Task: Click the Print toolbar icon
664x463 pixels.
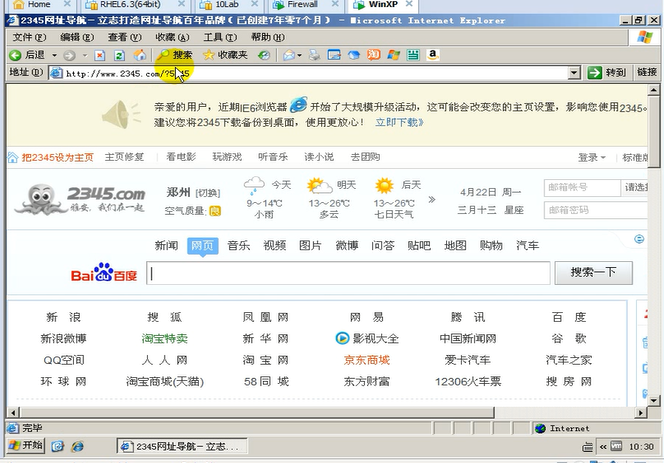Action: point(314,55)
